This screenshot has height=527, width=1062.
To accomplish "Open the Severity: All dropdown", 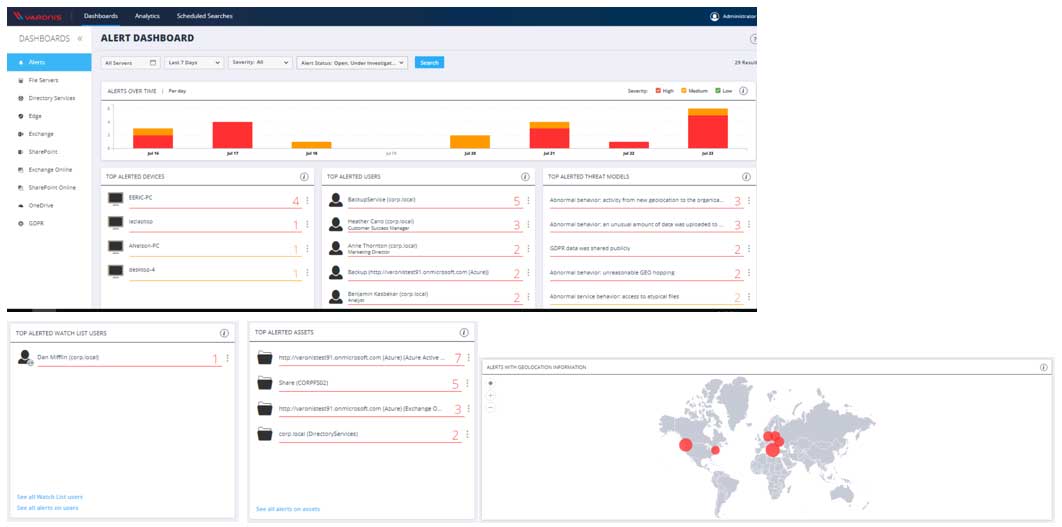I will tap(260, 62).
